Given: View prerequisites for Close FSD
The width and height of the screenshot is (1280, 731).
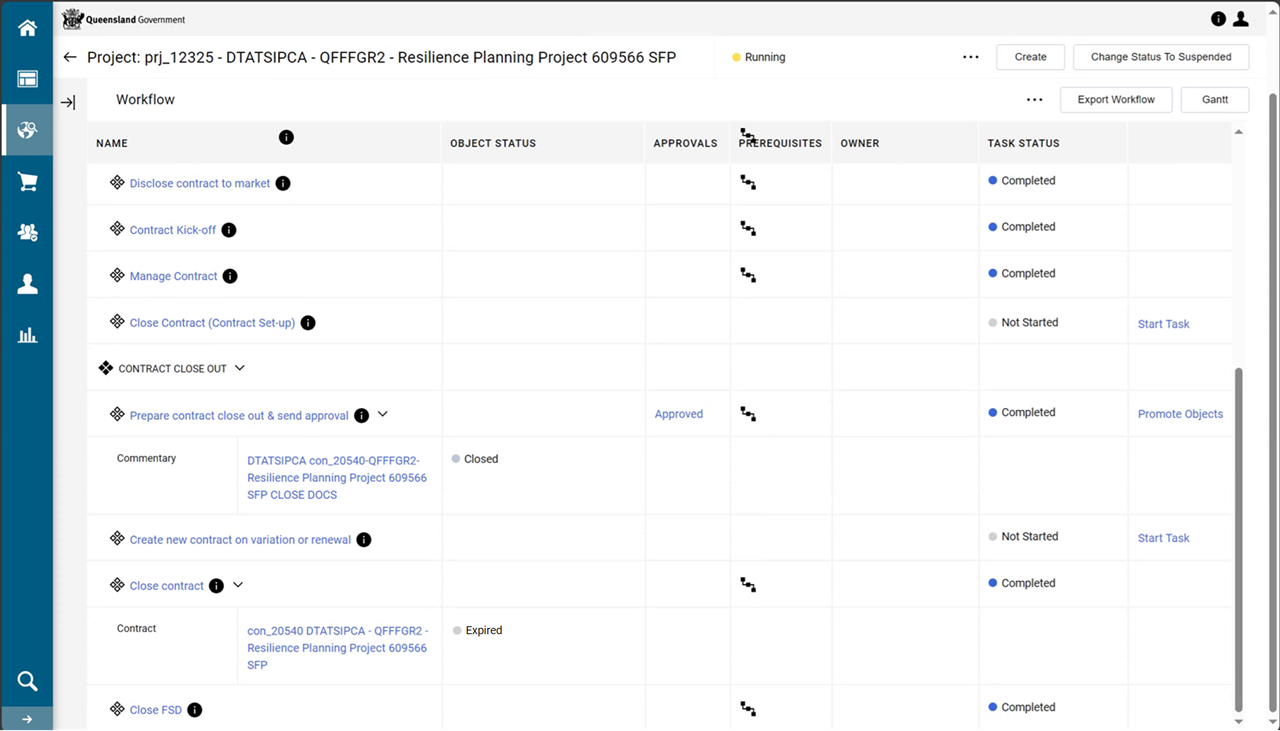Looking at the screenshot, I should [x=748, y=709].
